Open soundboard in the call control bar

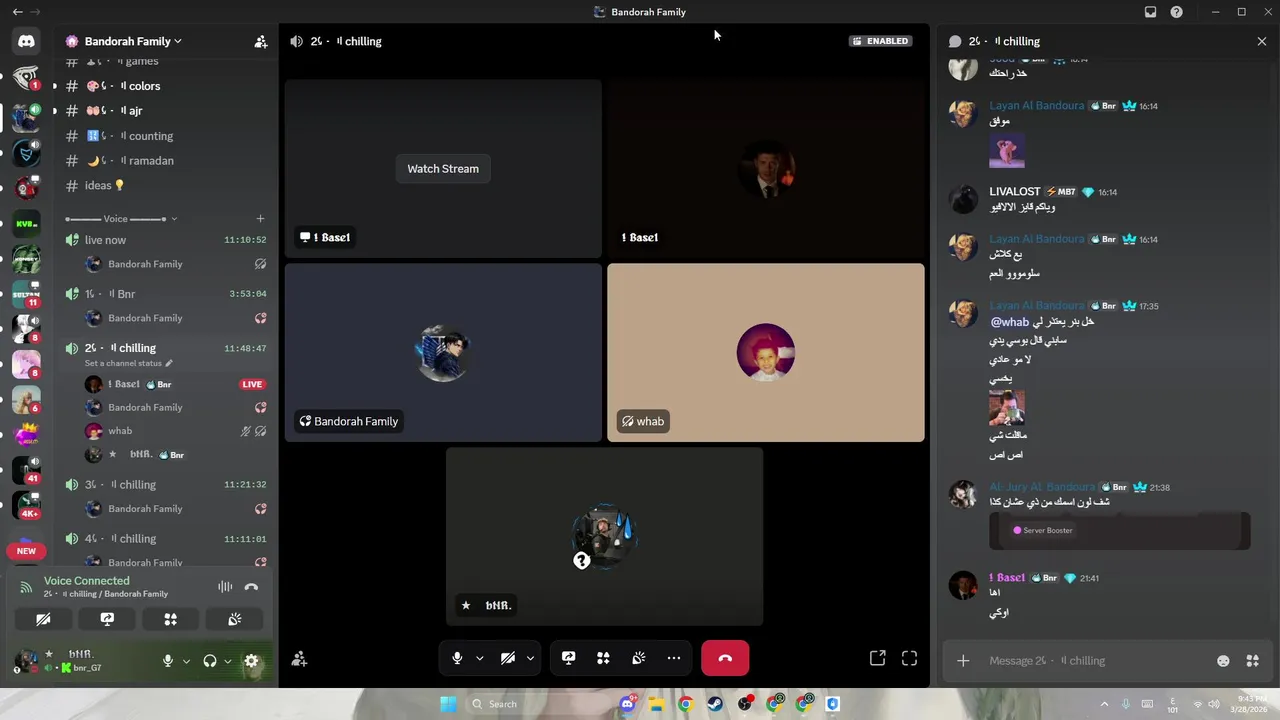tap(638, 658)
